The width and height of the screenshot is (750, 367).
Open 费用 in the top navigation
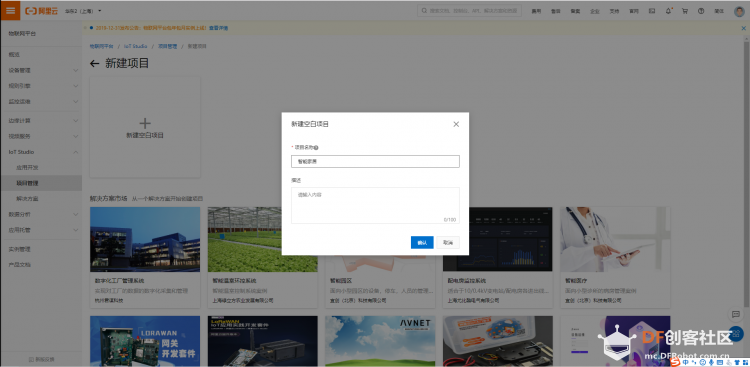pos(536,11)
